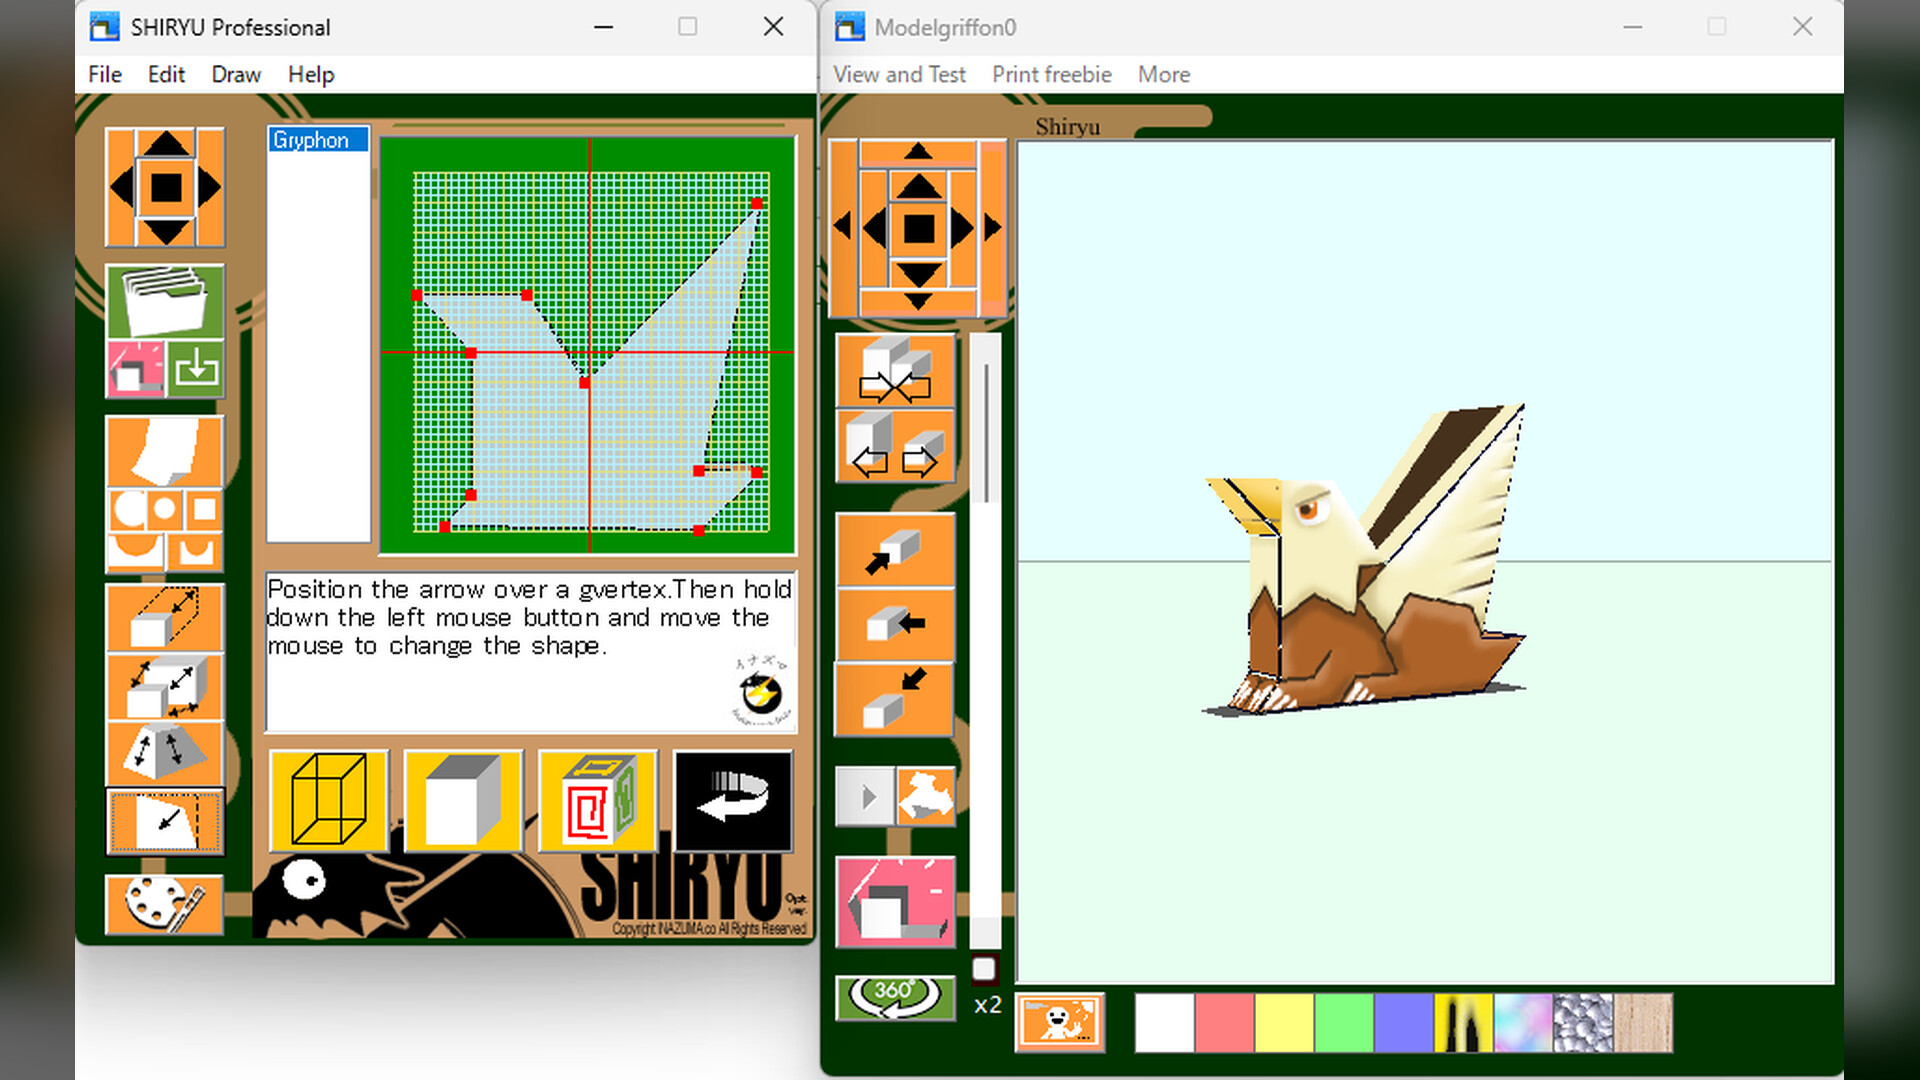Viewport: 1920px width, 1080px height.
Task: Click cube with arrow pointing up-right
Action: (x=895, y=551)
